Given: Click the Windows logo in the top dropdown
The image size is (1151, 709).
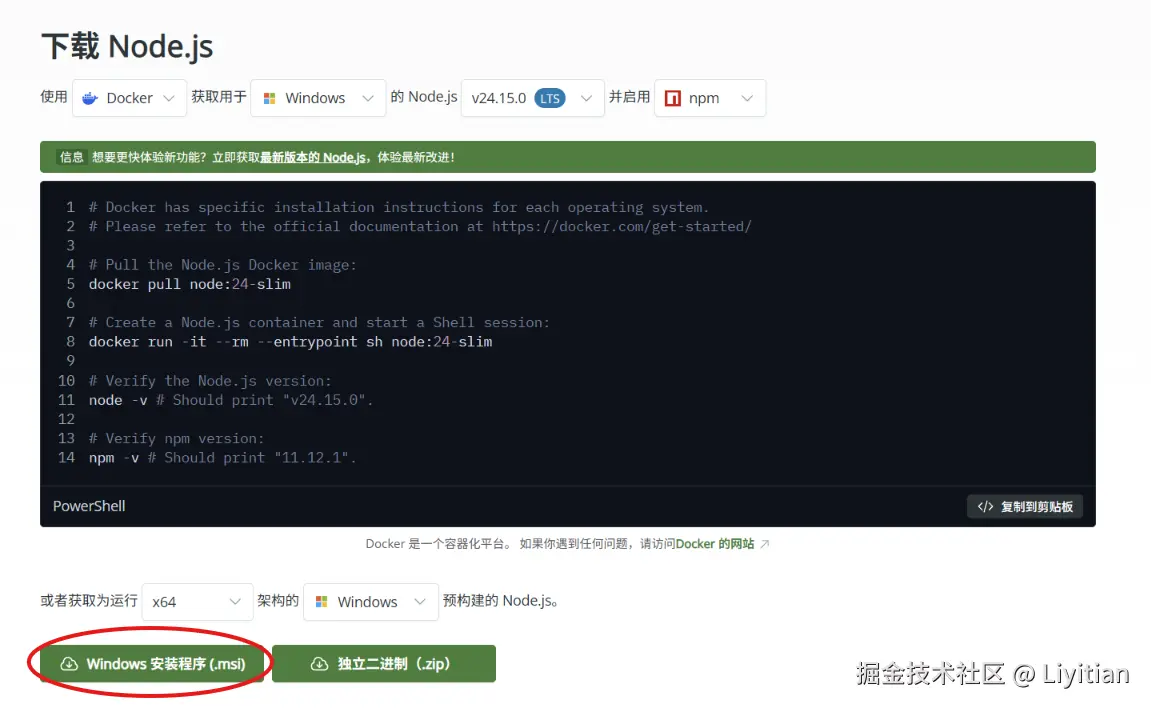Looking at the screenshot, I should (269, 98).
